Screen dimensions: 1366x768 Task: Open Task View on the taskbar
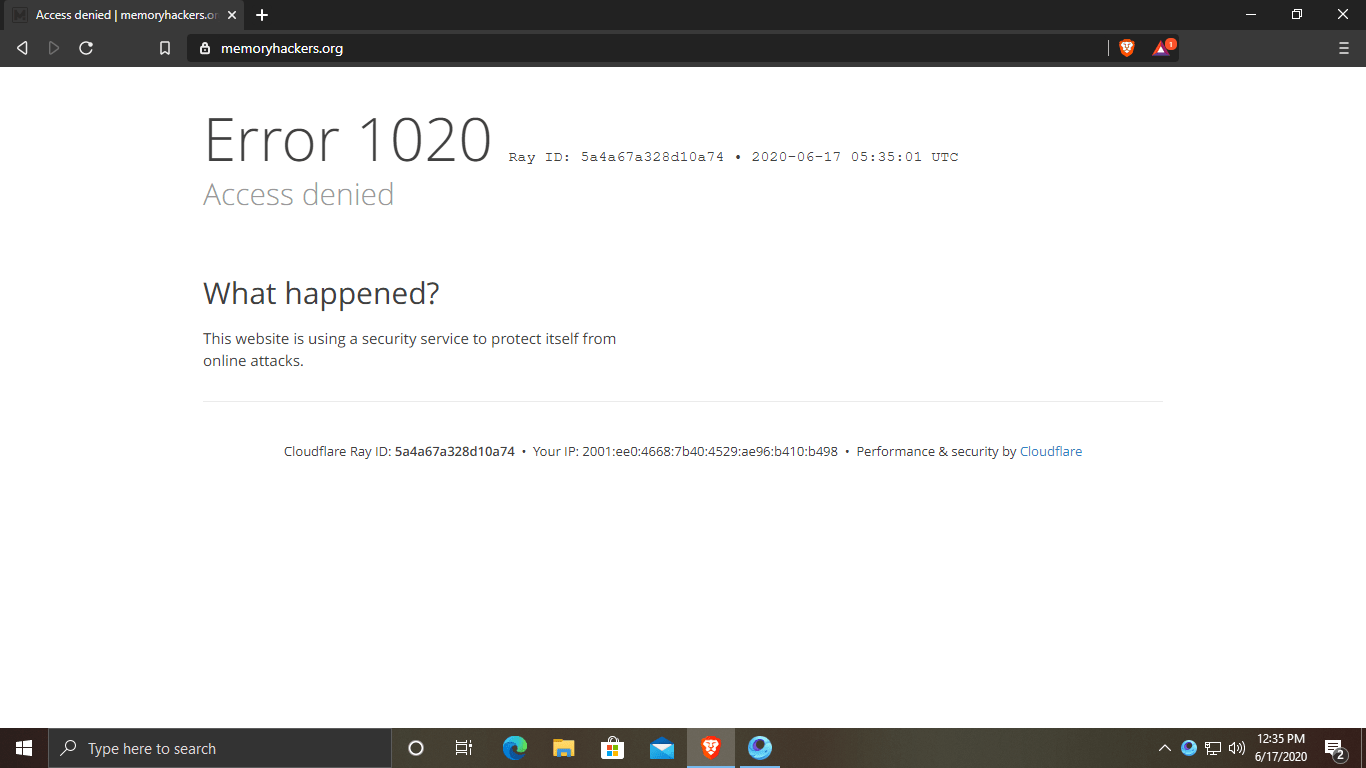[x=464, y=748]
